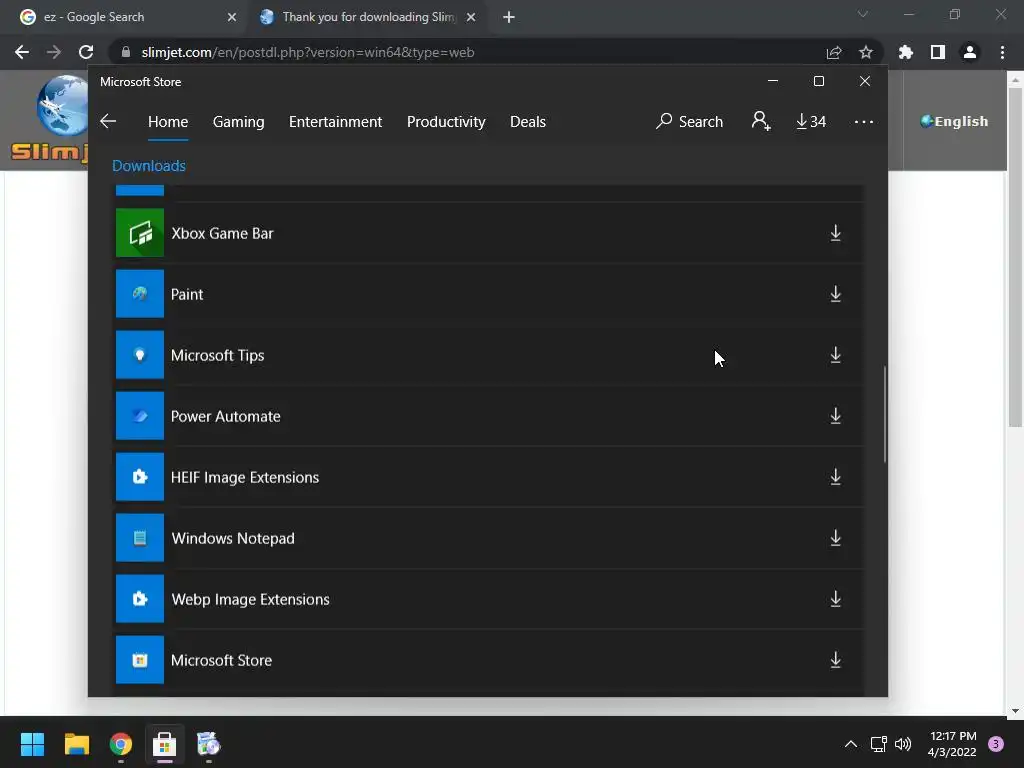Download the Xbox Game Bar update
Viewport: 1024px width, 768px height.
[x=835, y=233]
